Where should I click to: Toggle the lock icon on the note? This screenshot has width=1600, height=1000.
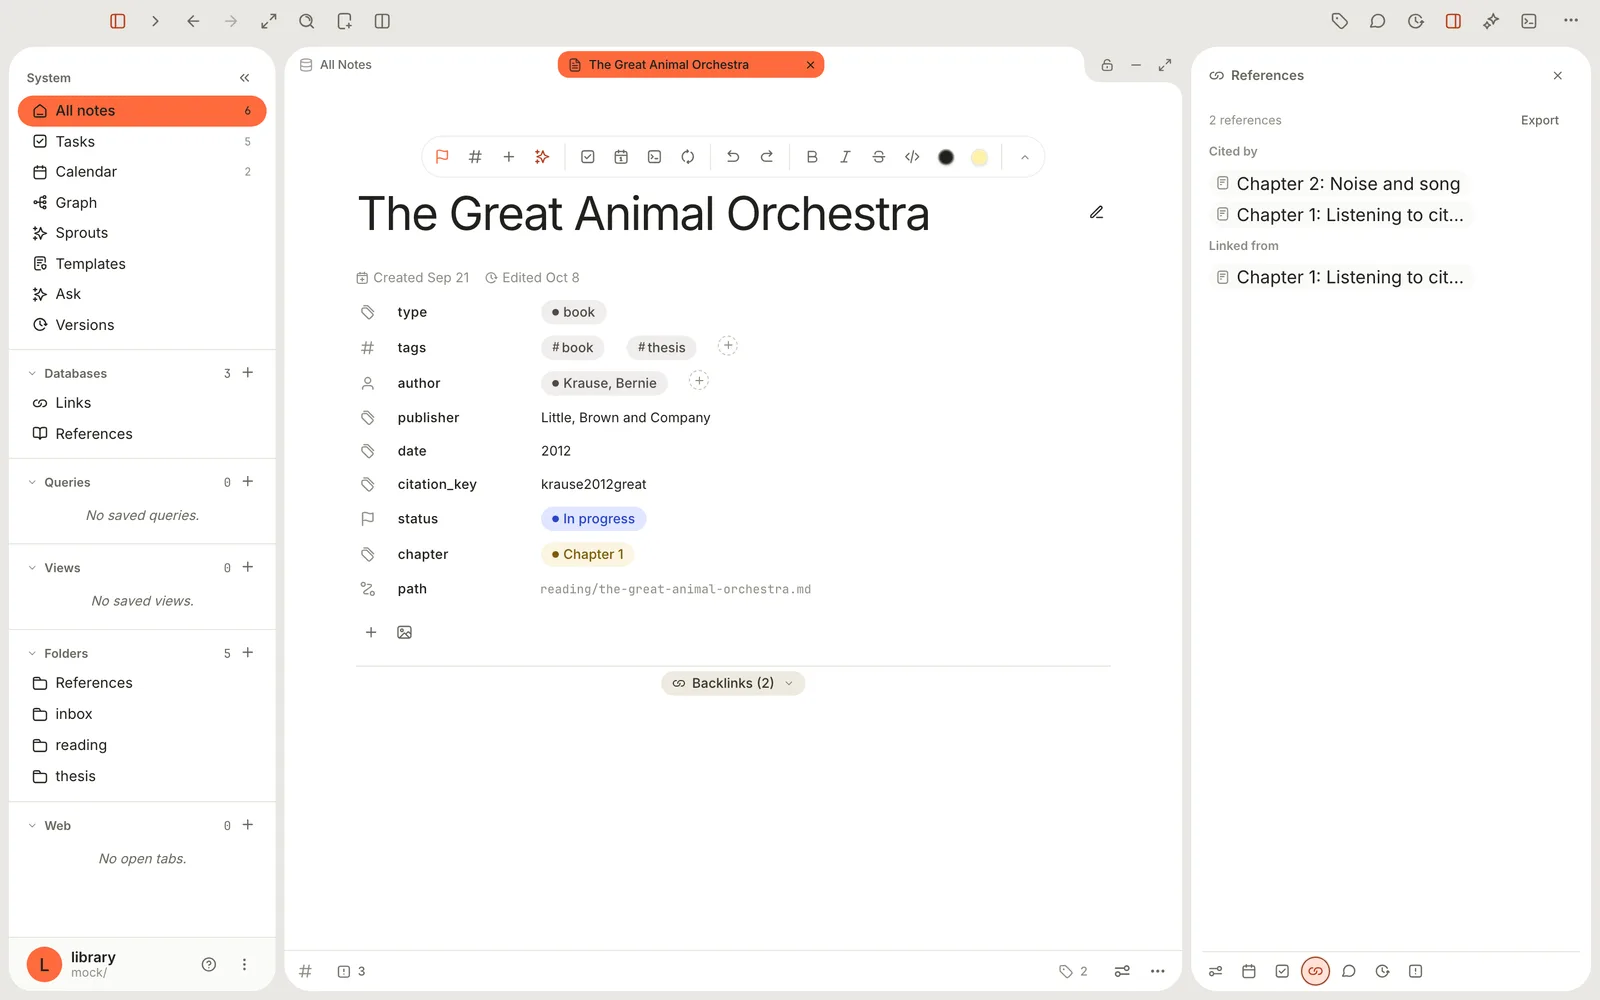point(1107,65)
